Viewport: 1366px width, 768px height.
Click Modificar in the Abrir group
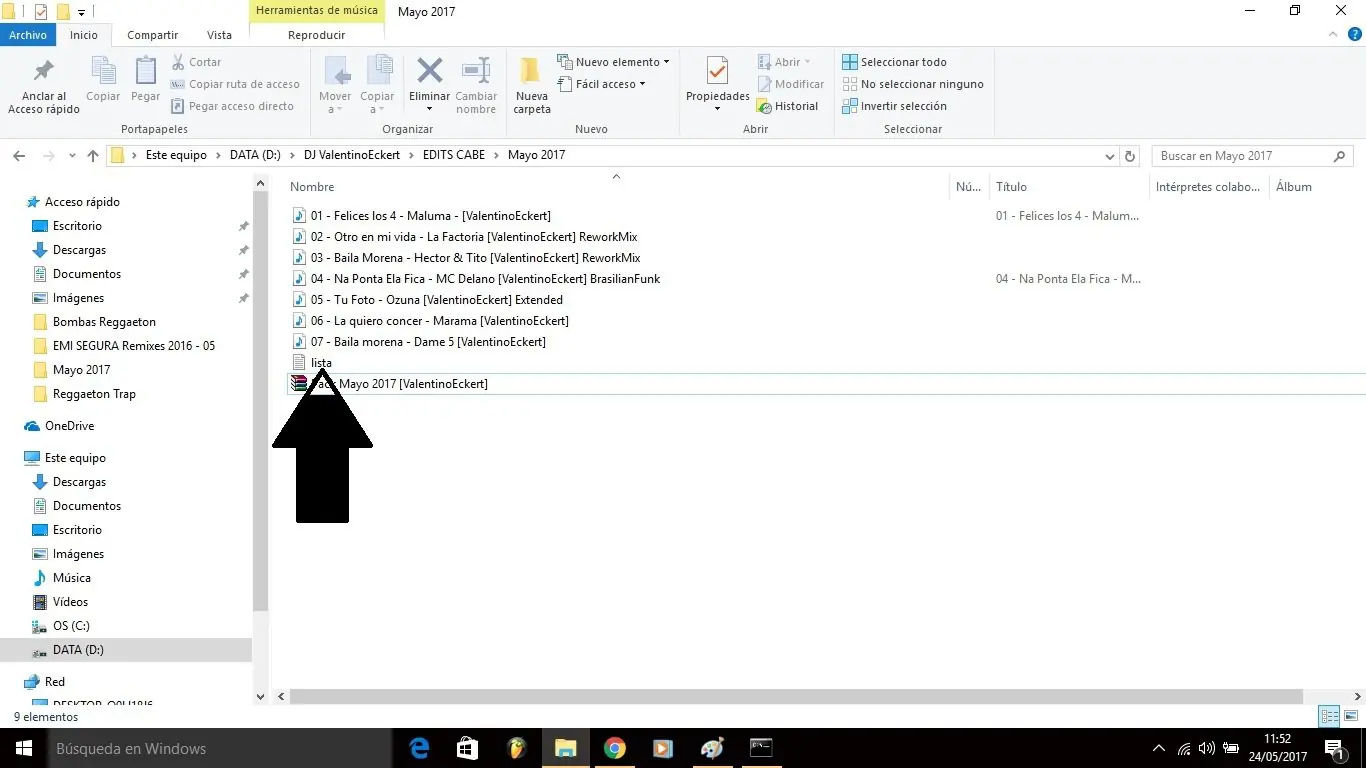[791, 84]
